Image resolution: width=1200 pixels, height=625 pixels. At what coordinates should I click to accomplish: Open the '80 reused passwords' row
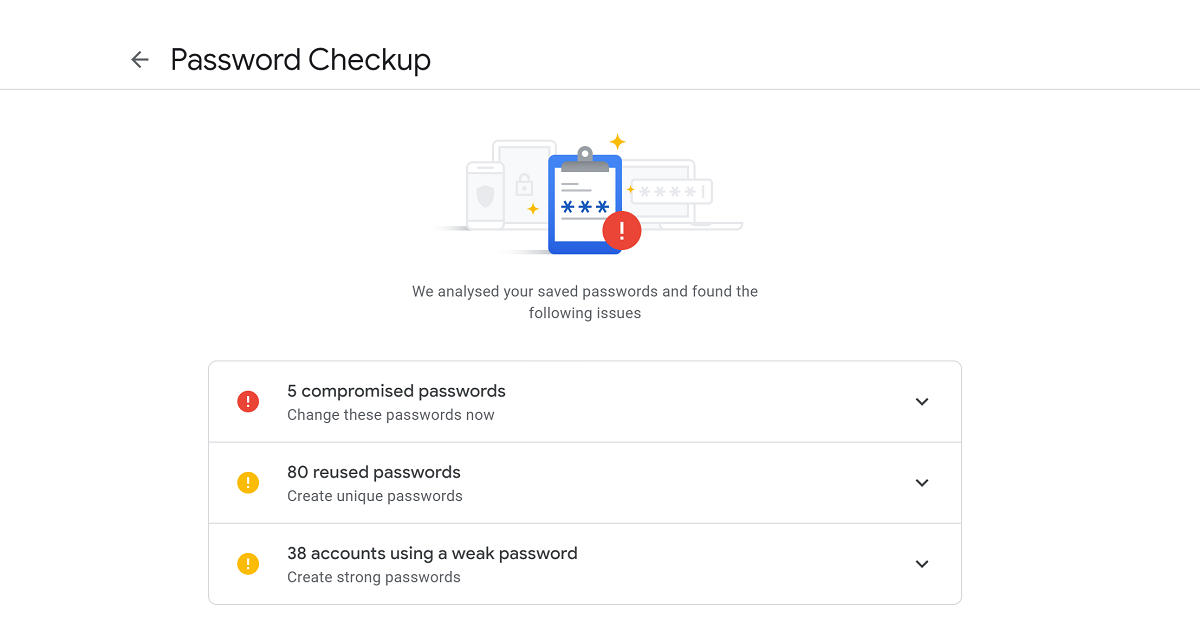pos(585,483)
